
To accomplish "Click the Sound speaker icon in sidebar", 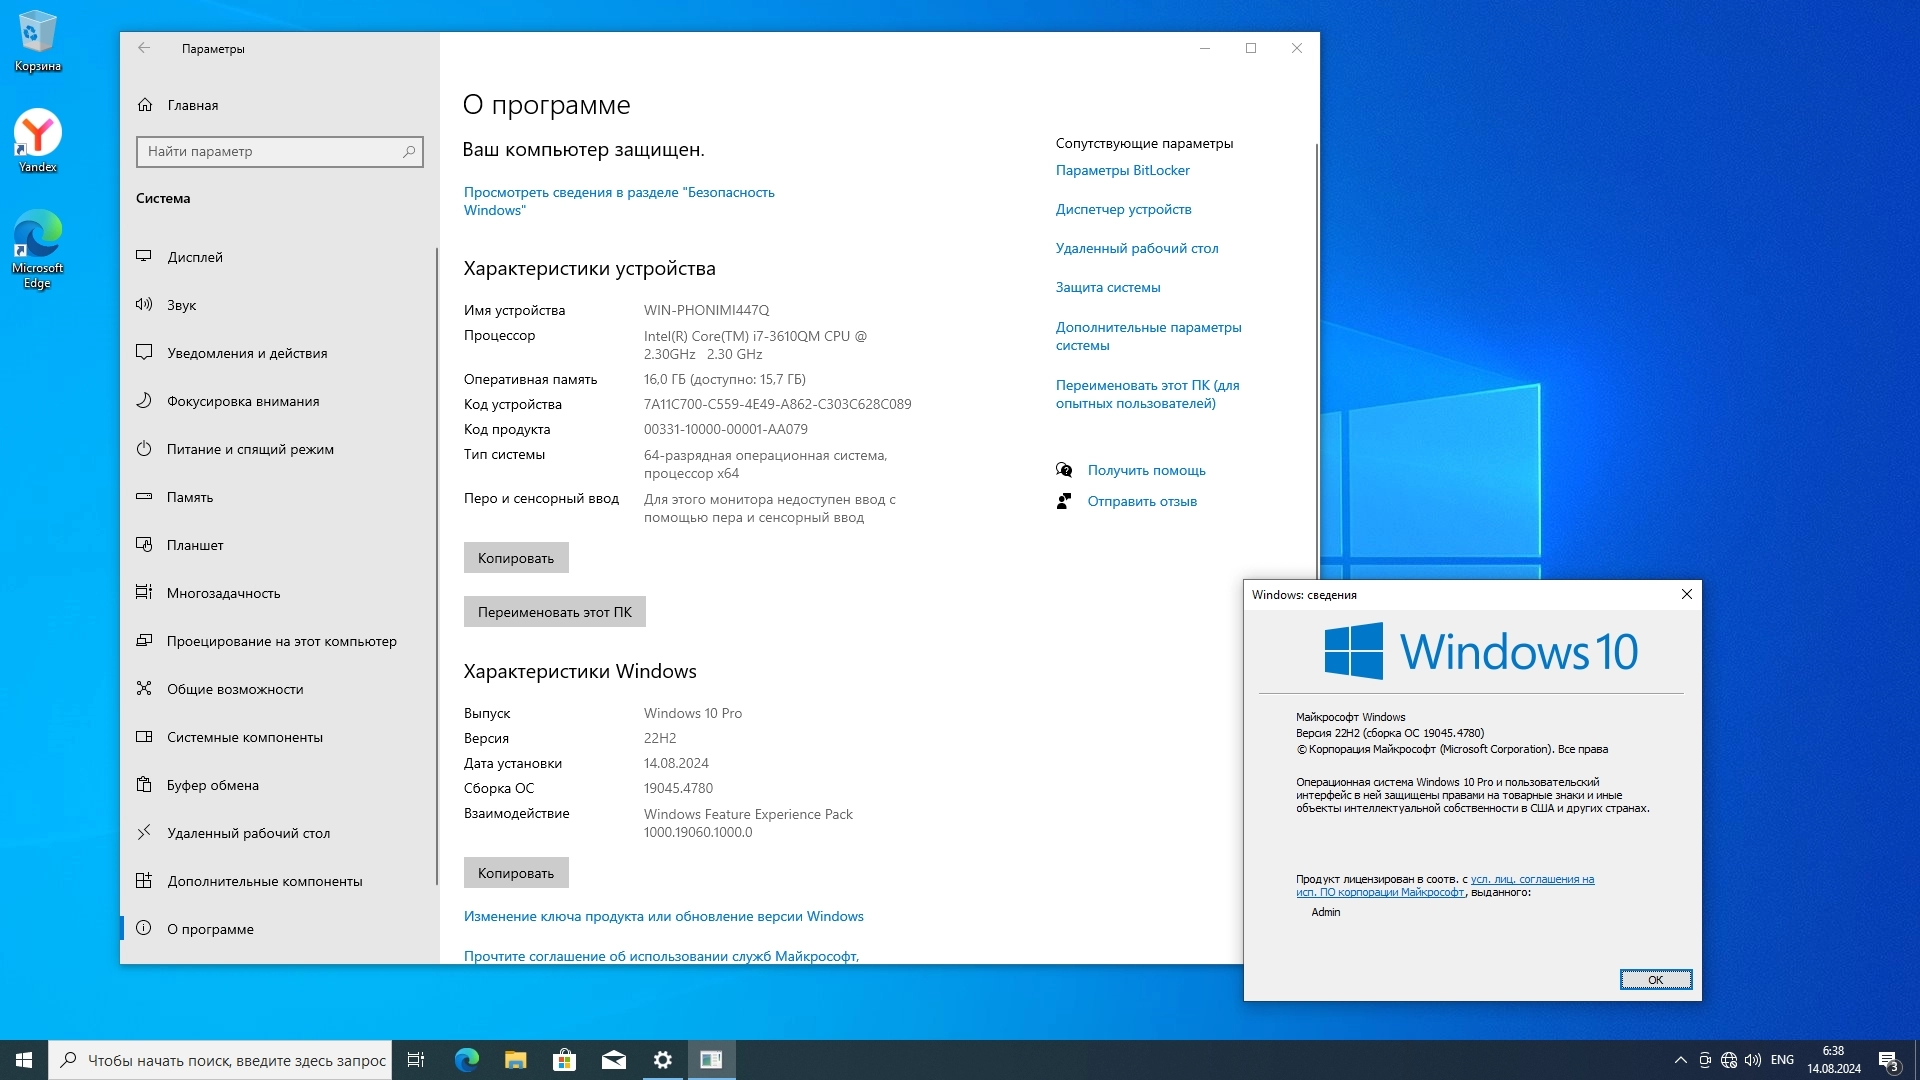I will [x=144, y=304].
